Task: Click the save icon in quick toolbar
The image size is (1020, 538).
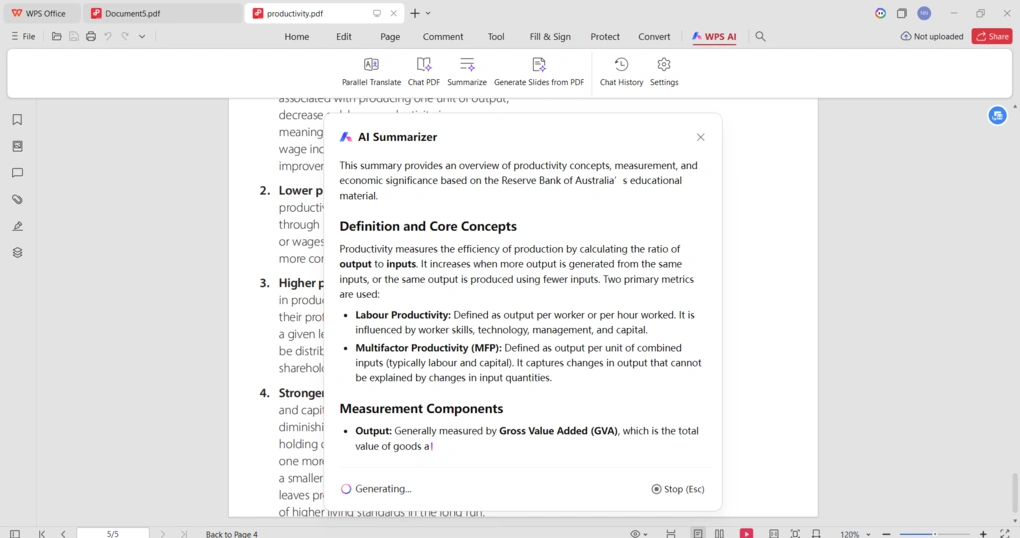Action: [x=74, y=36]
